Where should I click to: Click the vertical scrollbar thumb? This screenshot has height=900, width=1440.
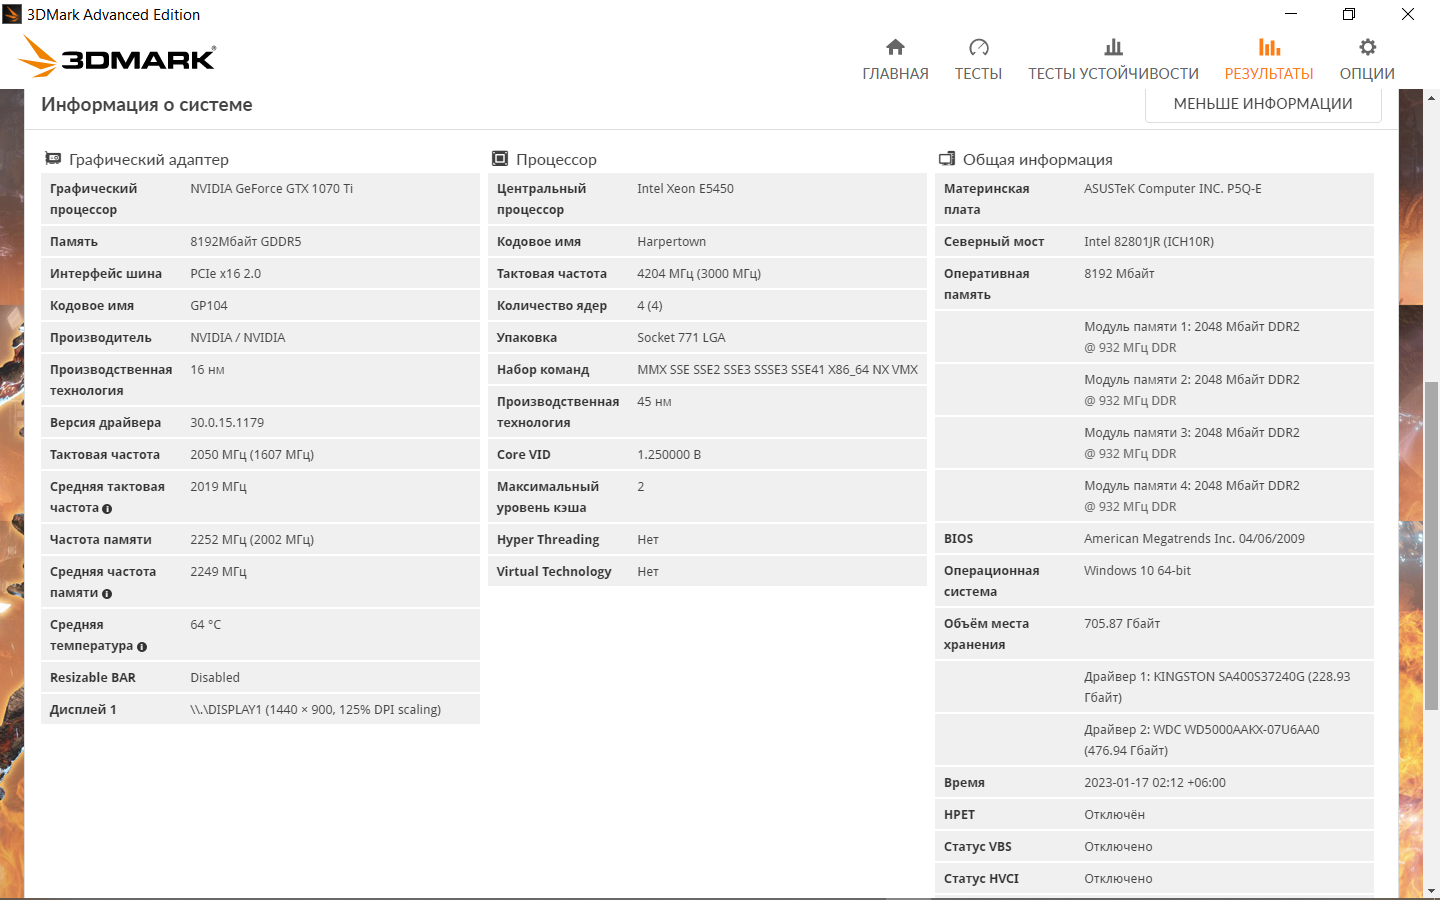pos(1432,545)
